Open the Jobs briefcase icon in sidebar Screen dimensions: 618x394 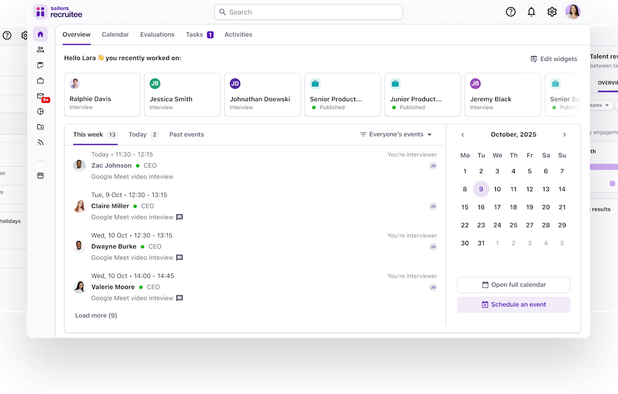[40, 81]
